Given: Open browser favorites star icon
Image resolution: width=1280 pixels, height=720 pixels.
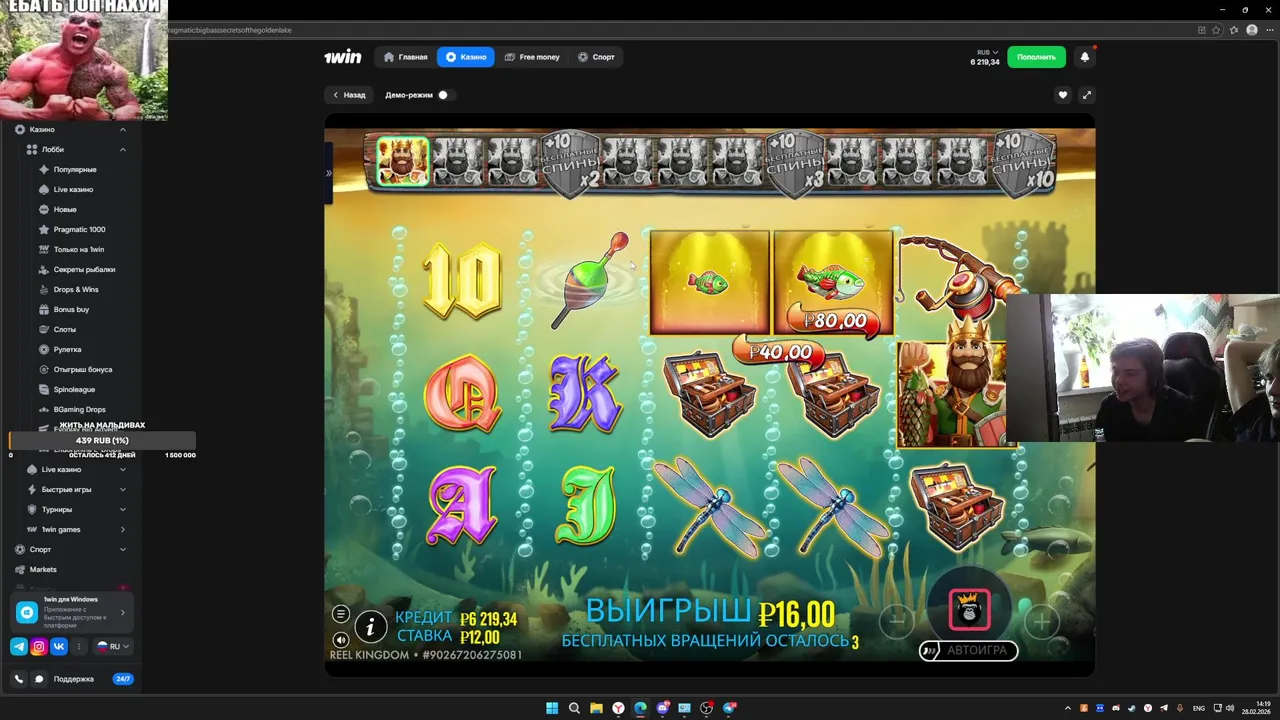Looking at the screenshot, I should 1218,30.
